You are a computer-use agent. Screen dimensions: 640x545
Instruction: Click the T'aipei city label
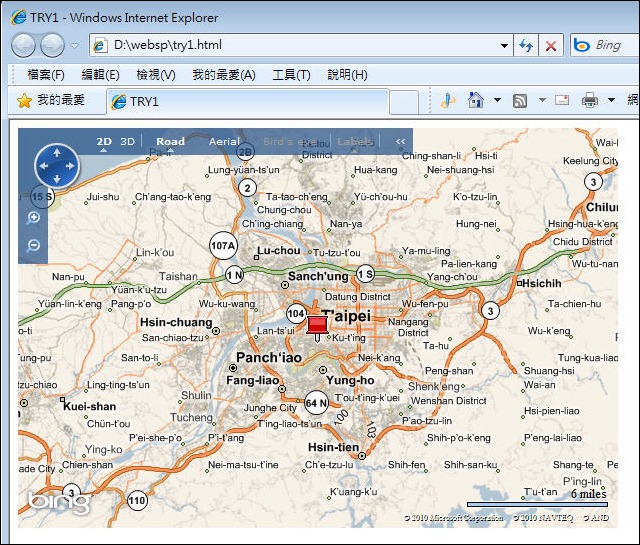click(346, 316)
